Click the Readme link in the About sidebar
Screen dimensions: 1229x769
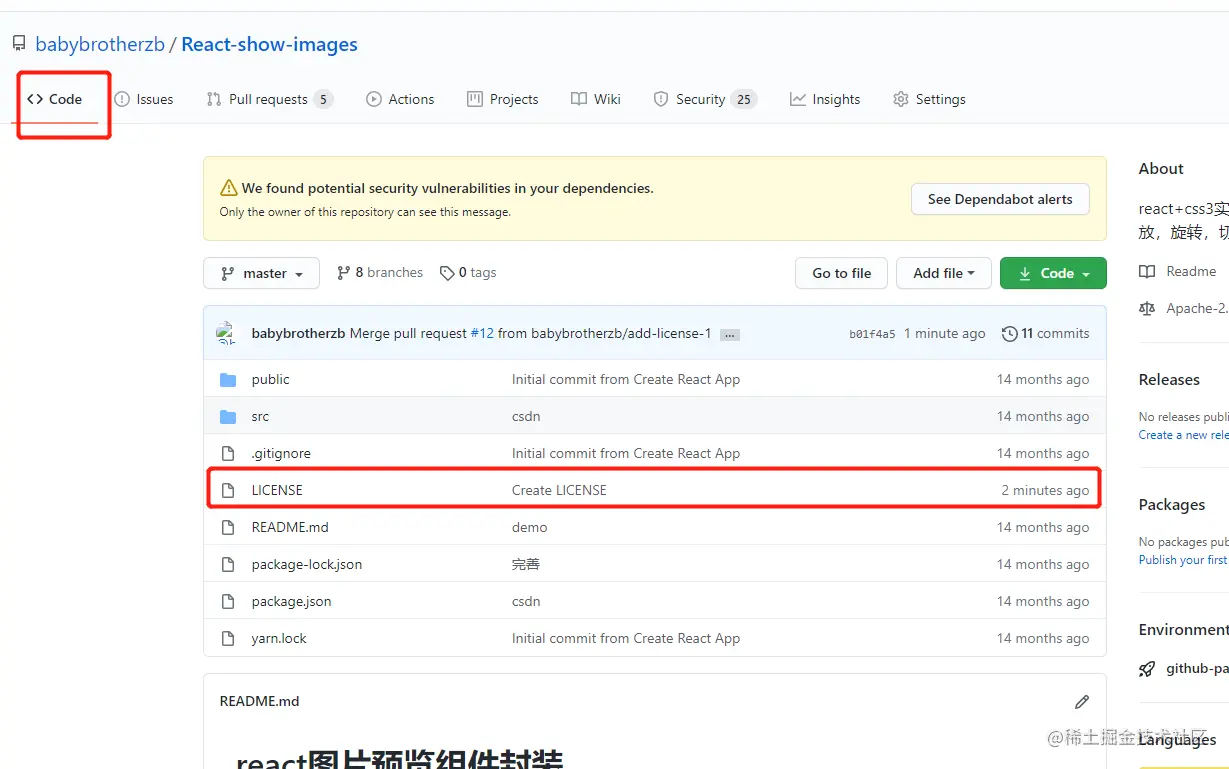[x=1178, y=271]
